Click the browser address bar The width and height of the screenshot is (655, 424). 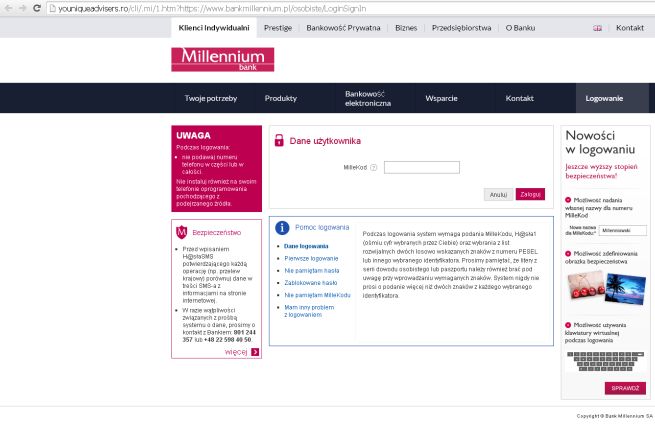pos(350,8)
